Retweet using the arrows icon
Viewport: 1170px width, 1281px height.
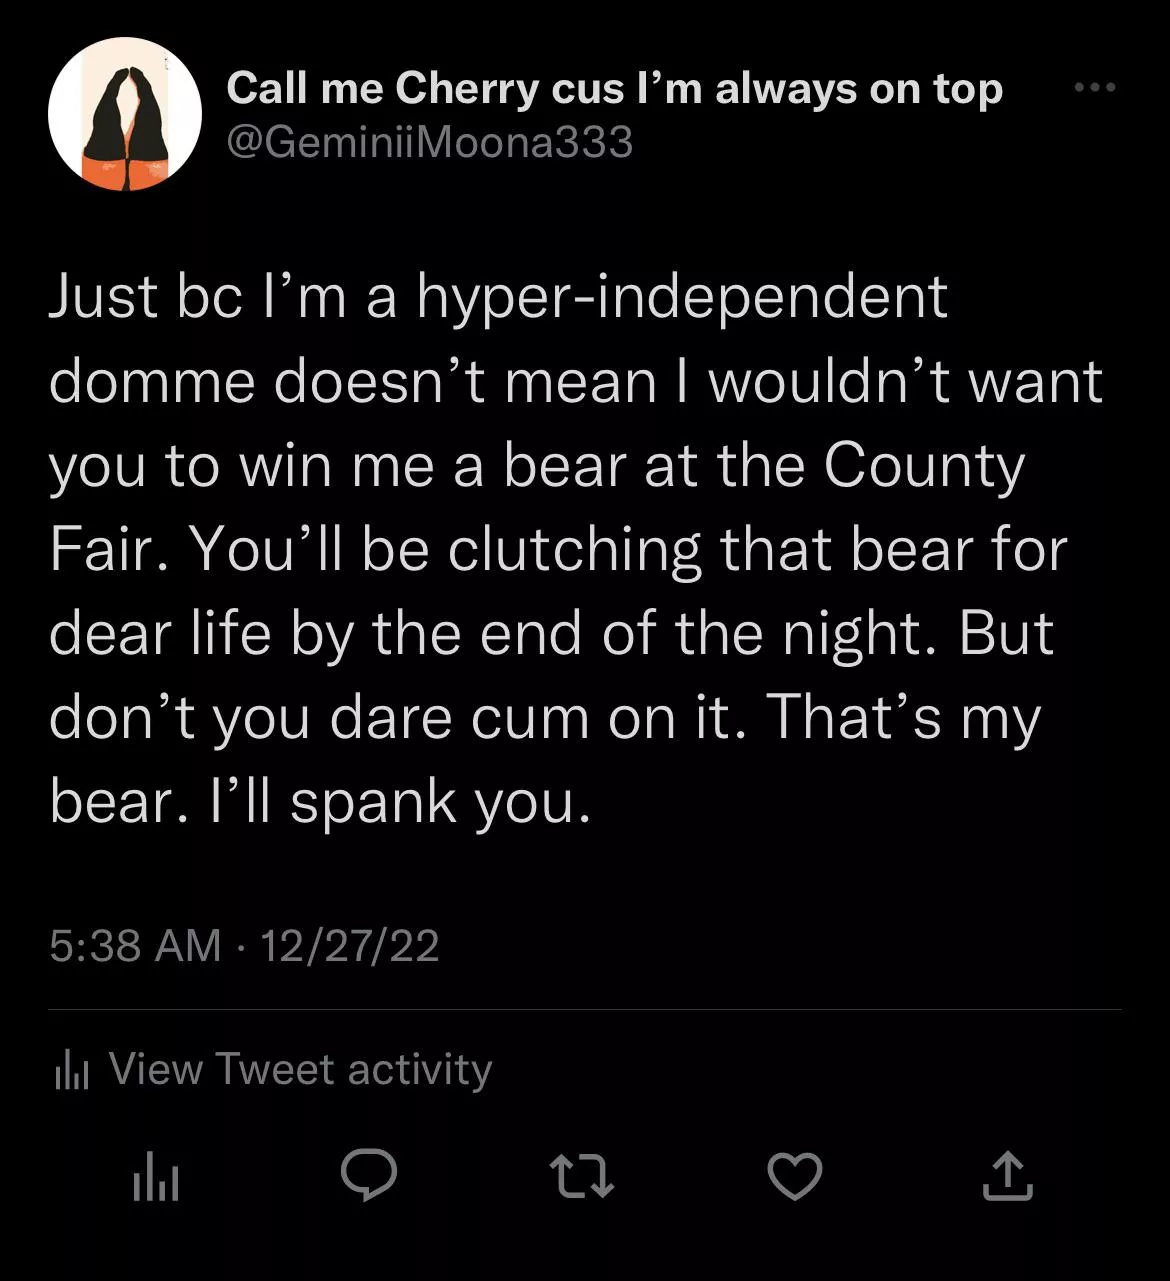point(582,1175)
